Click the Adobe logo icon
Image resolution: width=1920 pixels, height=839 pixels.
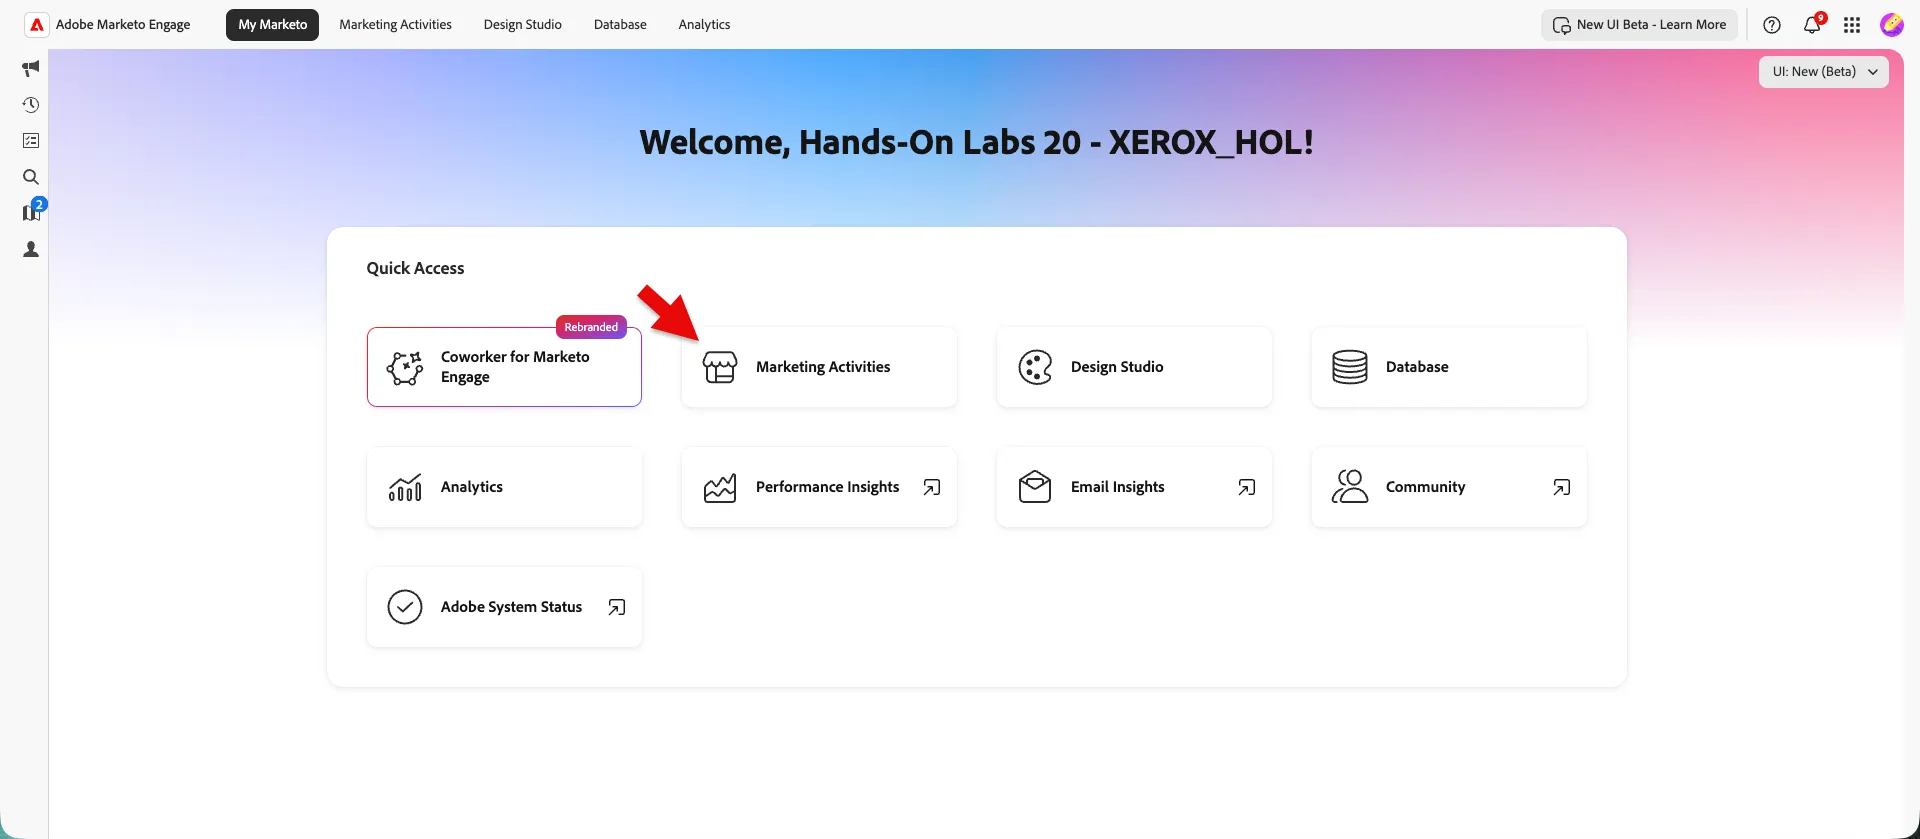click(37, 25)
